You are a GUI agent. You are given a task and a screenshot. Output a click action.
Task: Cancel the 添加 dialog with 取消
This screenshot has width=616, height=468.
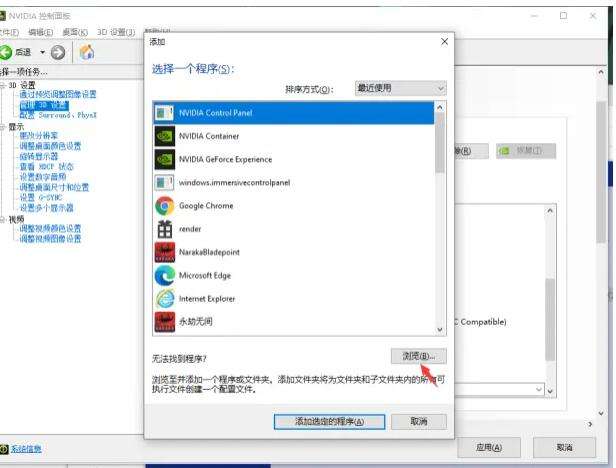pyautogui.click(x=418, y=422)
